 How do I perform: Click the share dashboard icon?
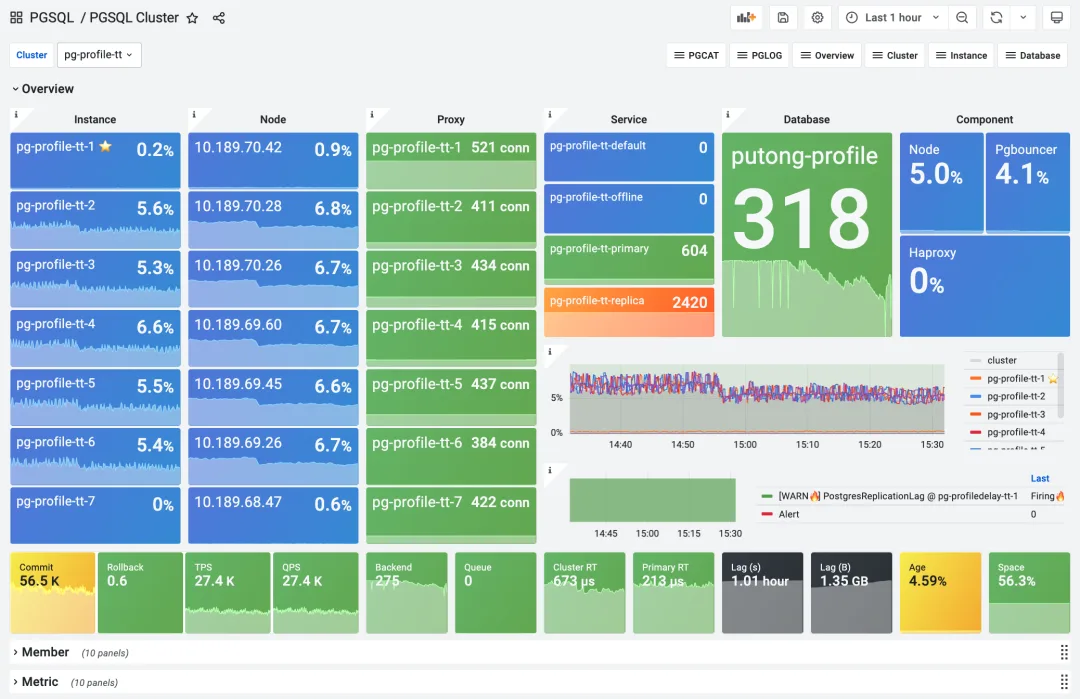[218, 18]
